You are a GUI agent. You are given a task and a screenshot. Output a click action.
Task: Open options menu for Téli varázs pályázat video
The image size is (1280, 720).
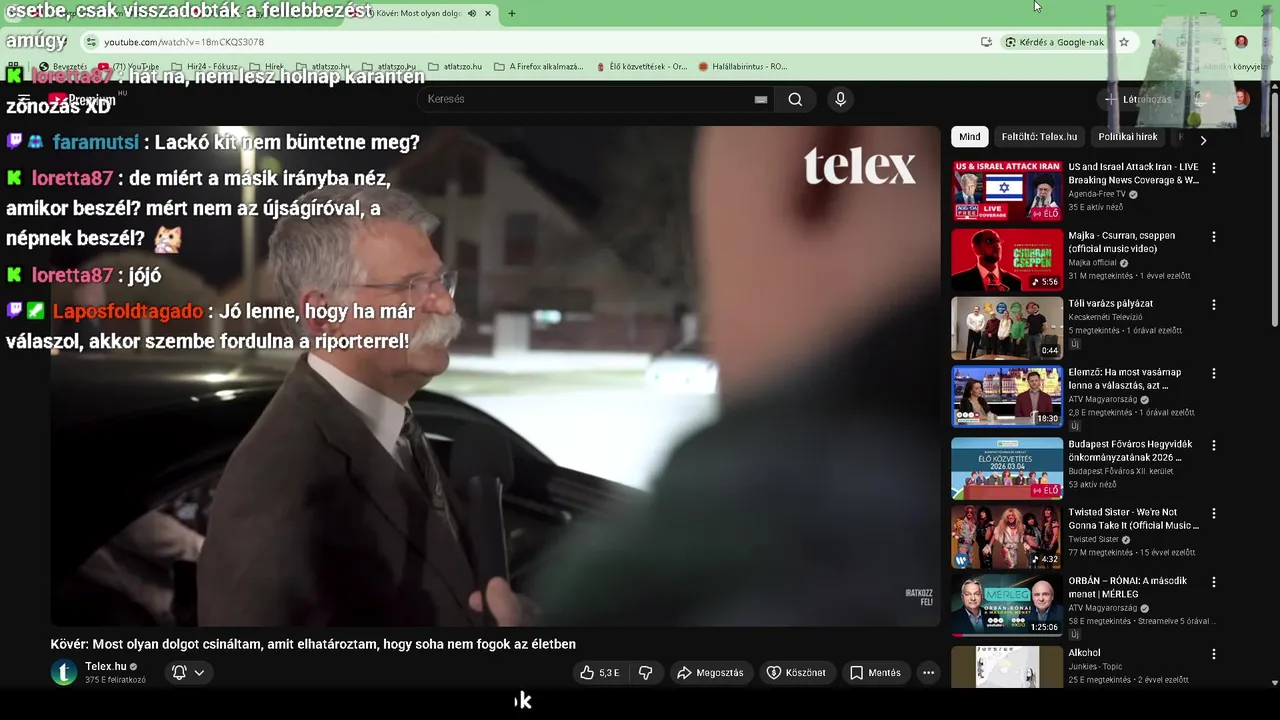[x=1214, y=305]
